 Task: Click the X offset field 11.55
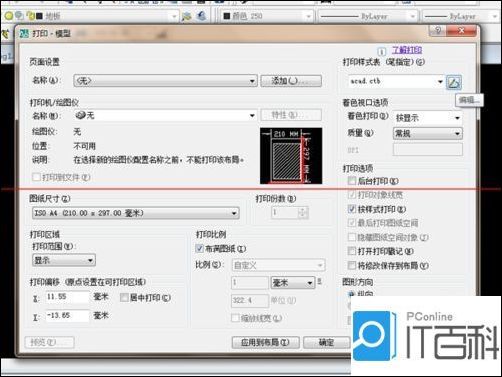pos(67,297)
